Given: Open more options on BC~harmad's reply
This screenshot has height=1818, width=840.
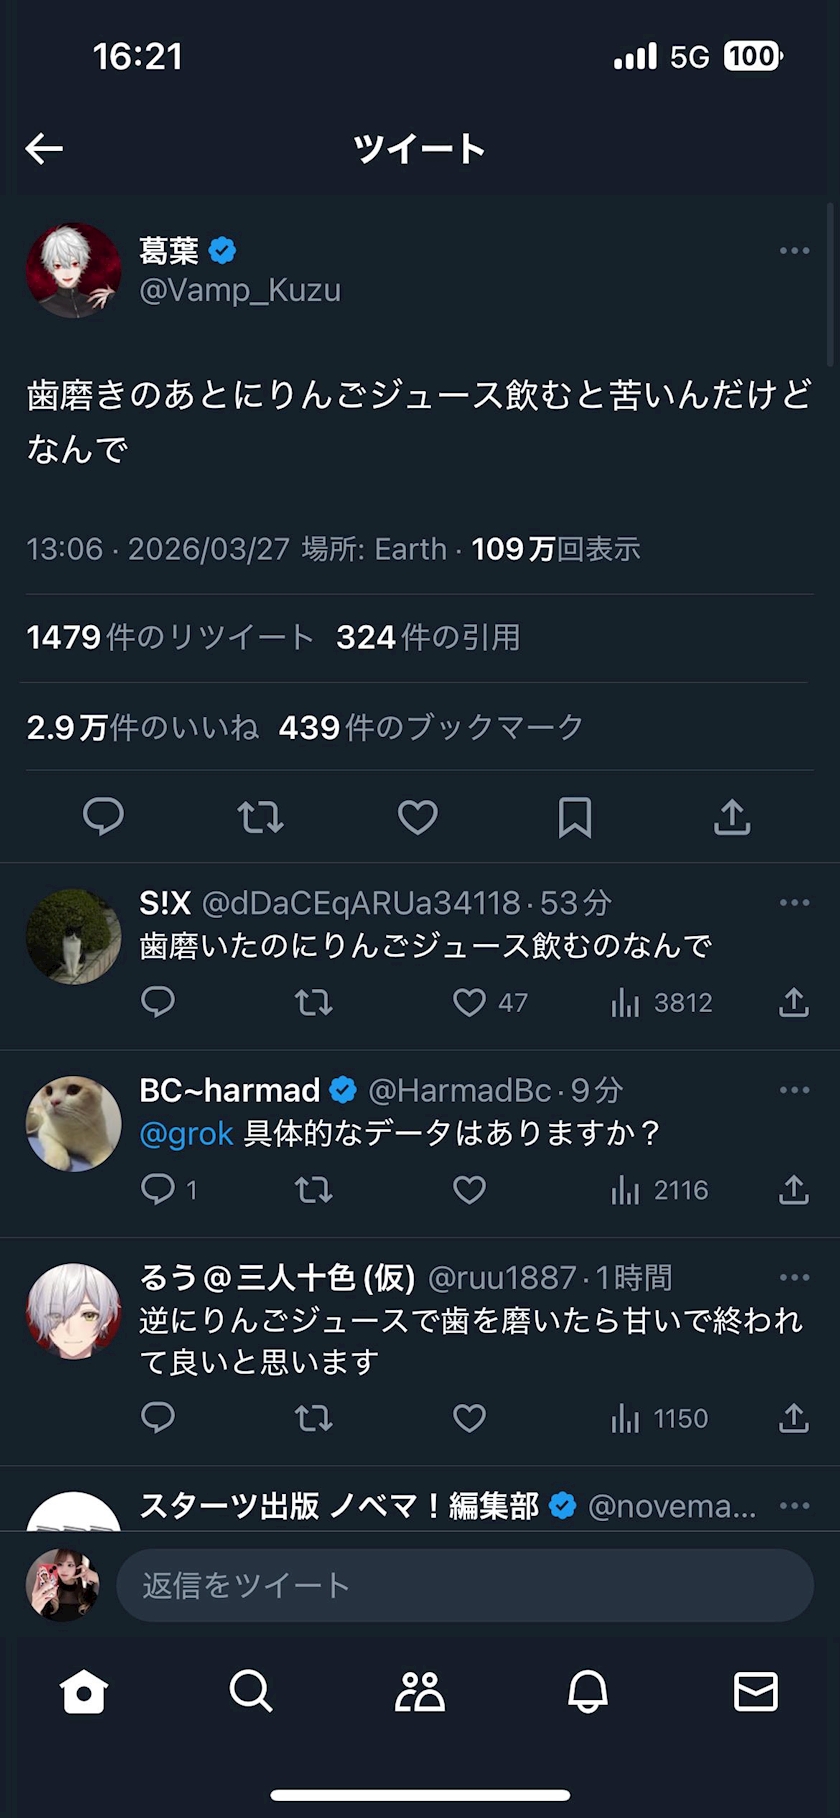Looking at the screenshot, I should click(794, 1090).
